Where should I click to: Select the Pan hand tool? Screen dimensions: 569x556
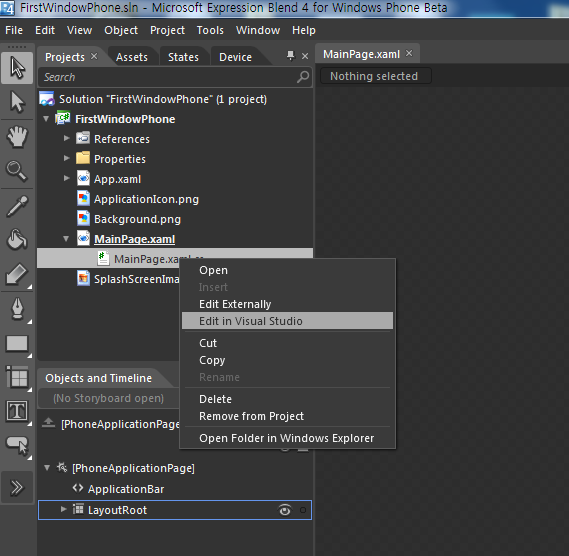[17, 137]
